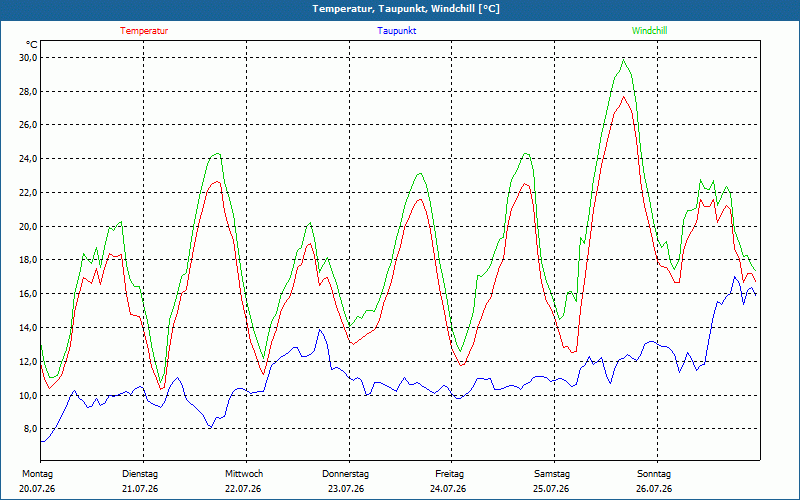Click the °C axis unit label
Viewport: 800px width, 500px height.
[32, 44]
